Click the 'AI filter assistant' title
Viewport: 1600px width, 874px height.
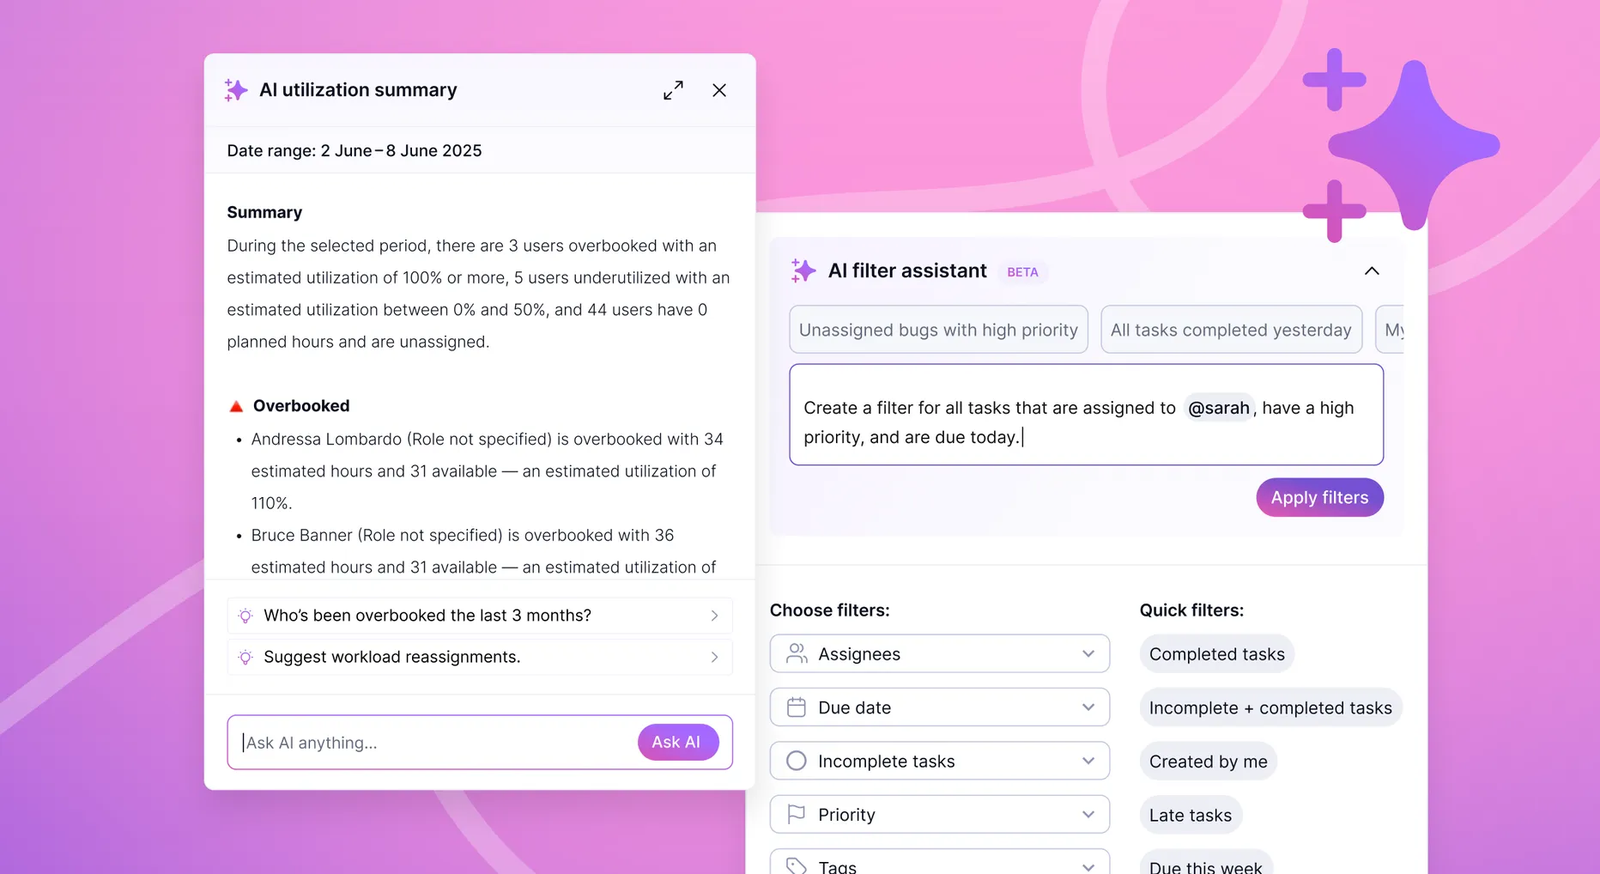907,271
